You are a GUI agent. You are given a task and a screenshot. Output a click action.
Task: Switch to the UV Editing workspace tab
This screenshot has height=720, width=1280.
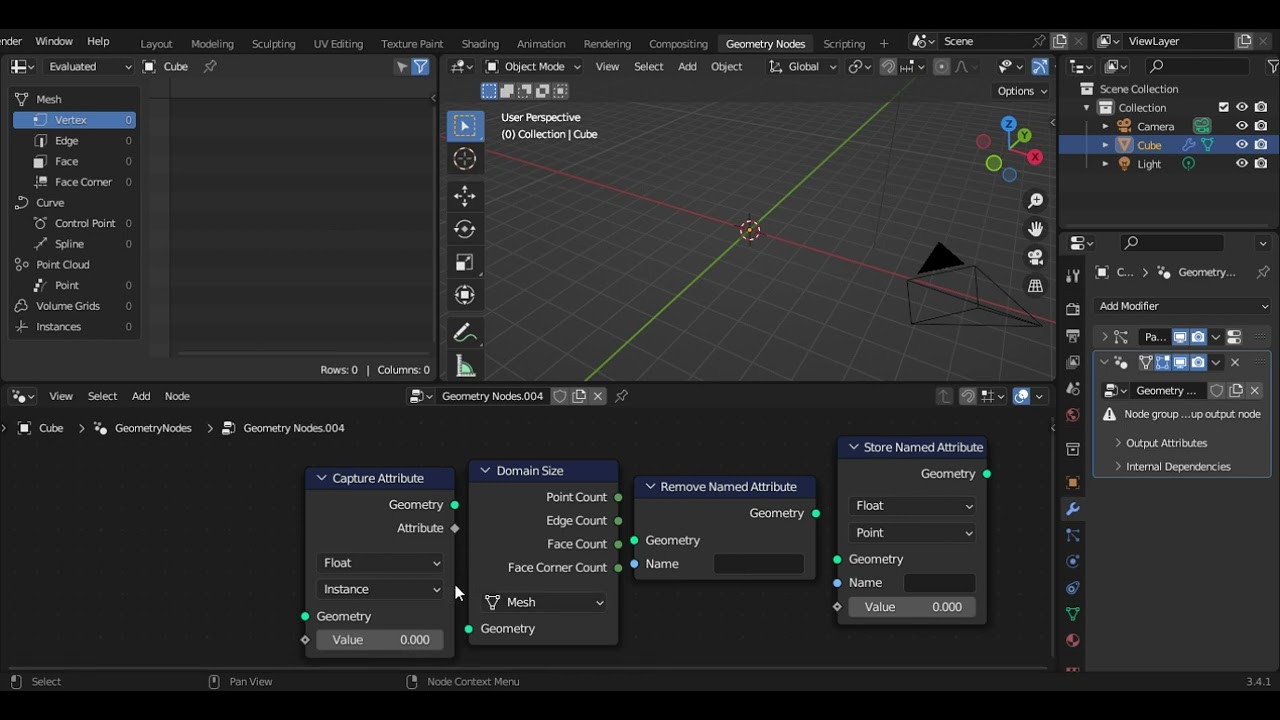pyautogui.click(x=338, y=44)
